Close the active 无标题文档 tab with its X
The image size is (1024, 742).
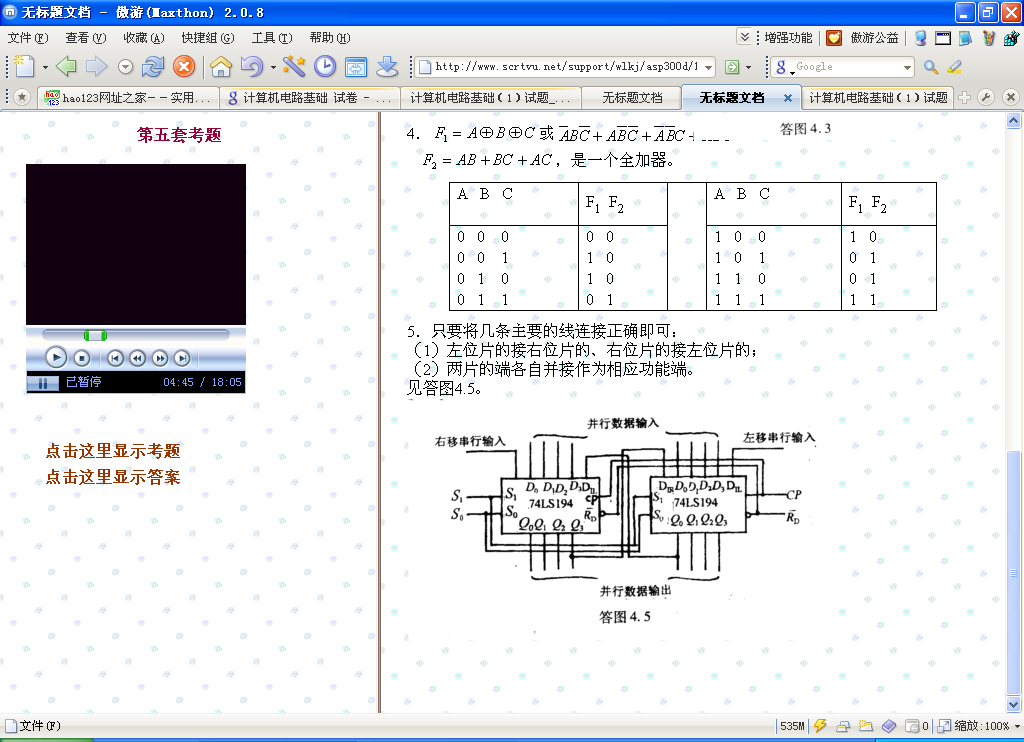[788, 98]
